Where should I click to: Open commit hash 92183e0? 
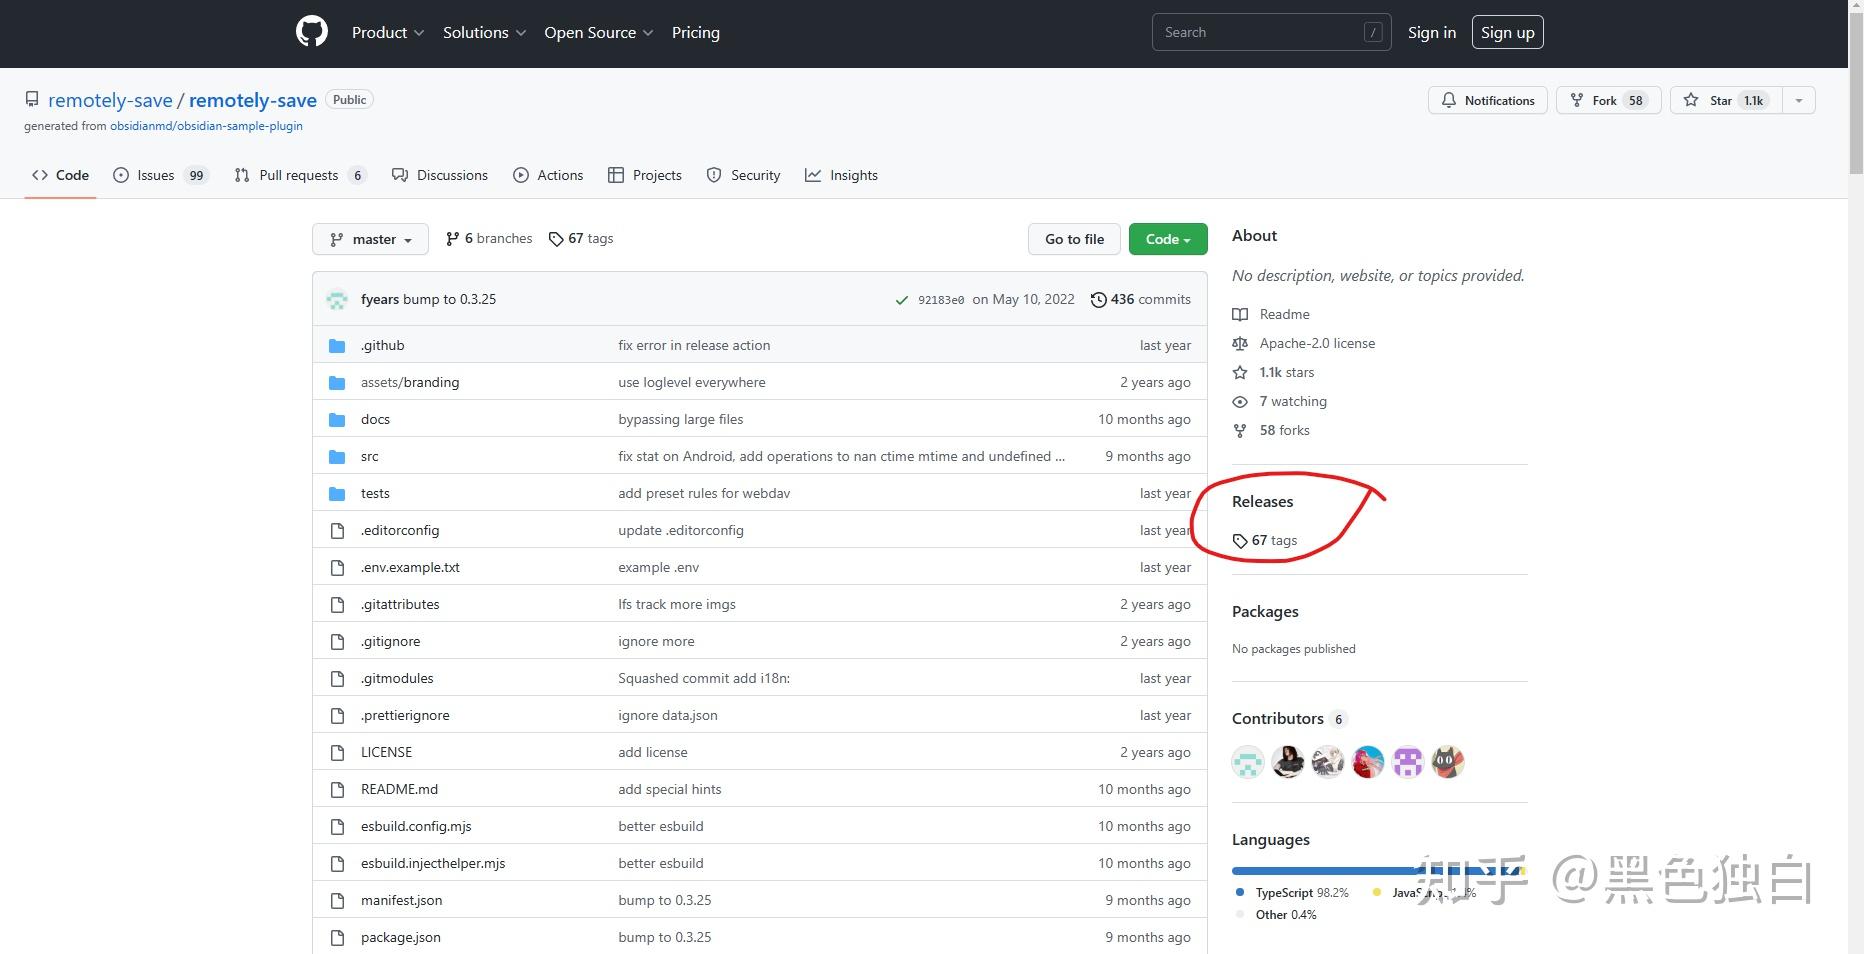[941, 300]
